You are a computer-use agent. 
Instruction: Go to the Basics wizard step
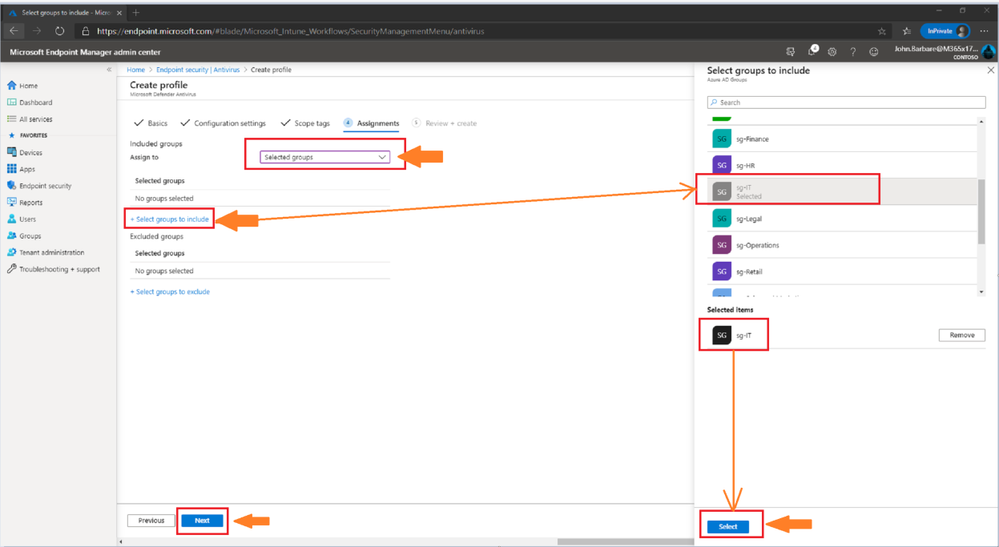(151, 123)
